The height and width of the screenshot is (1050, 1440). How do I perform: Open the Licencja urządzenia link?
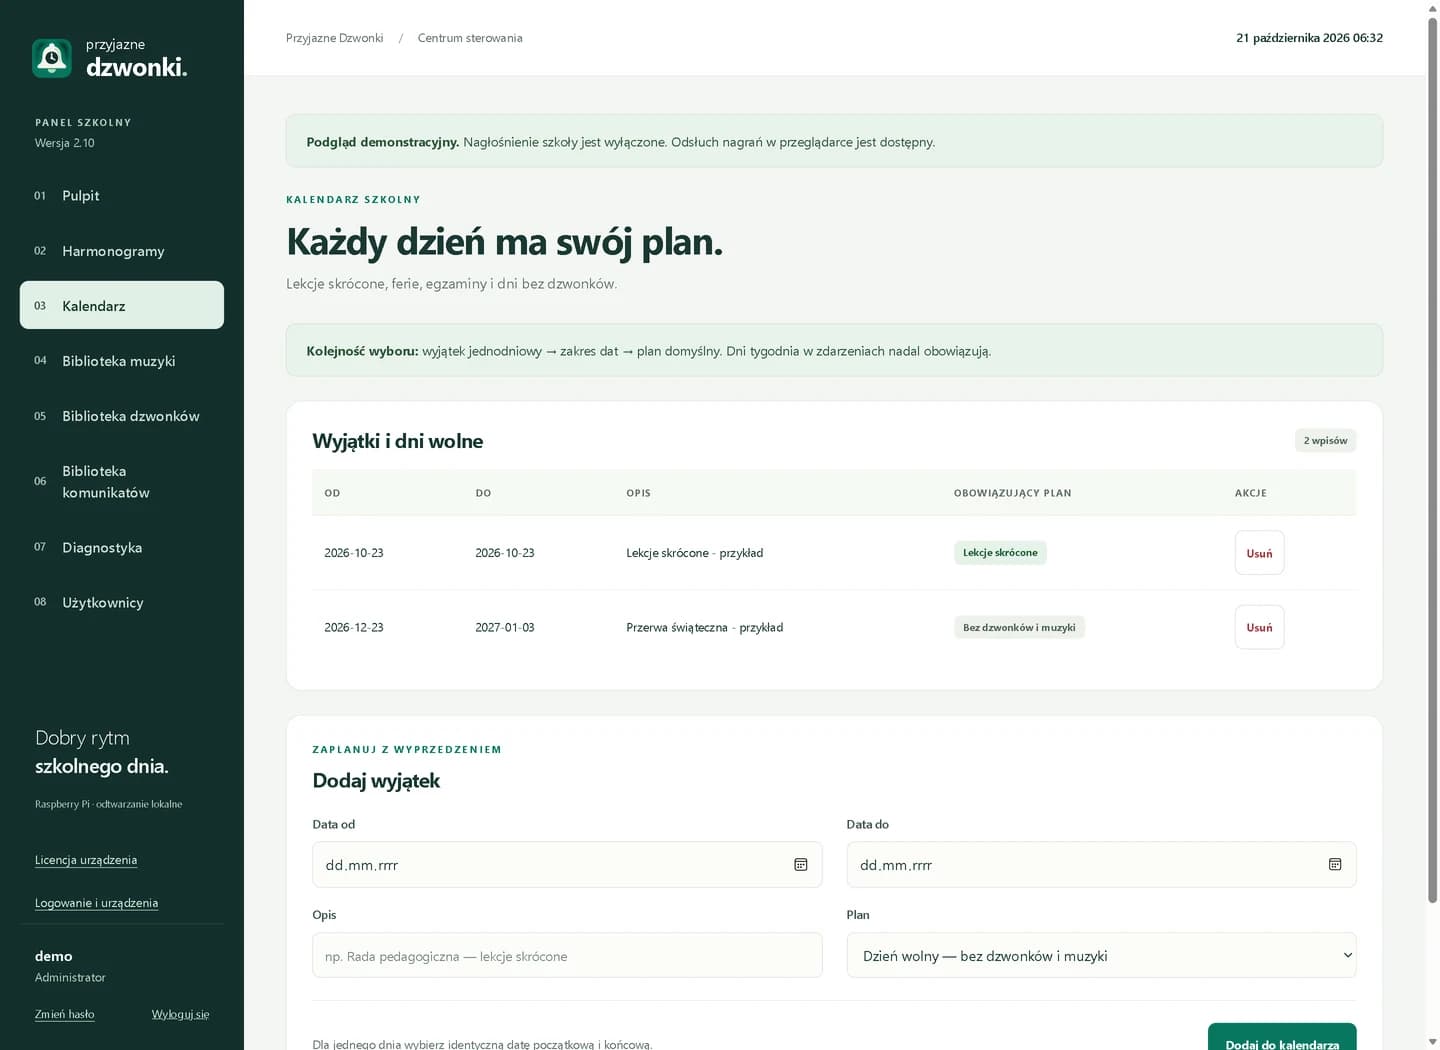pos(86,860)
